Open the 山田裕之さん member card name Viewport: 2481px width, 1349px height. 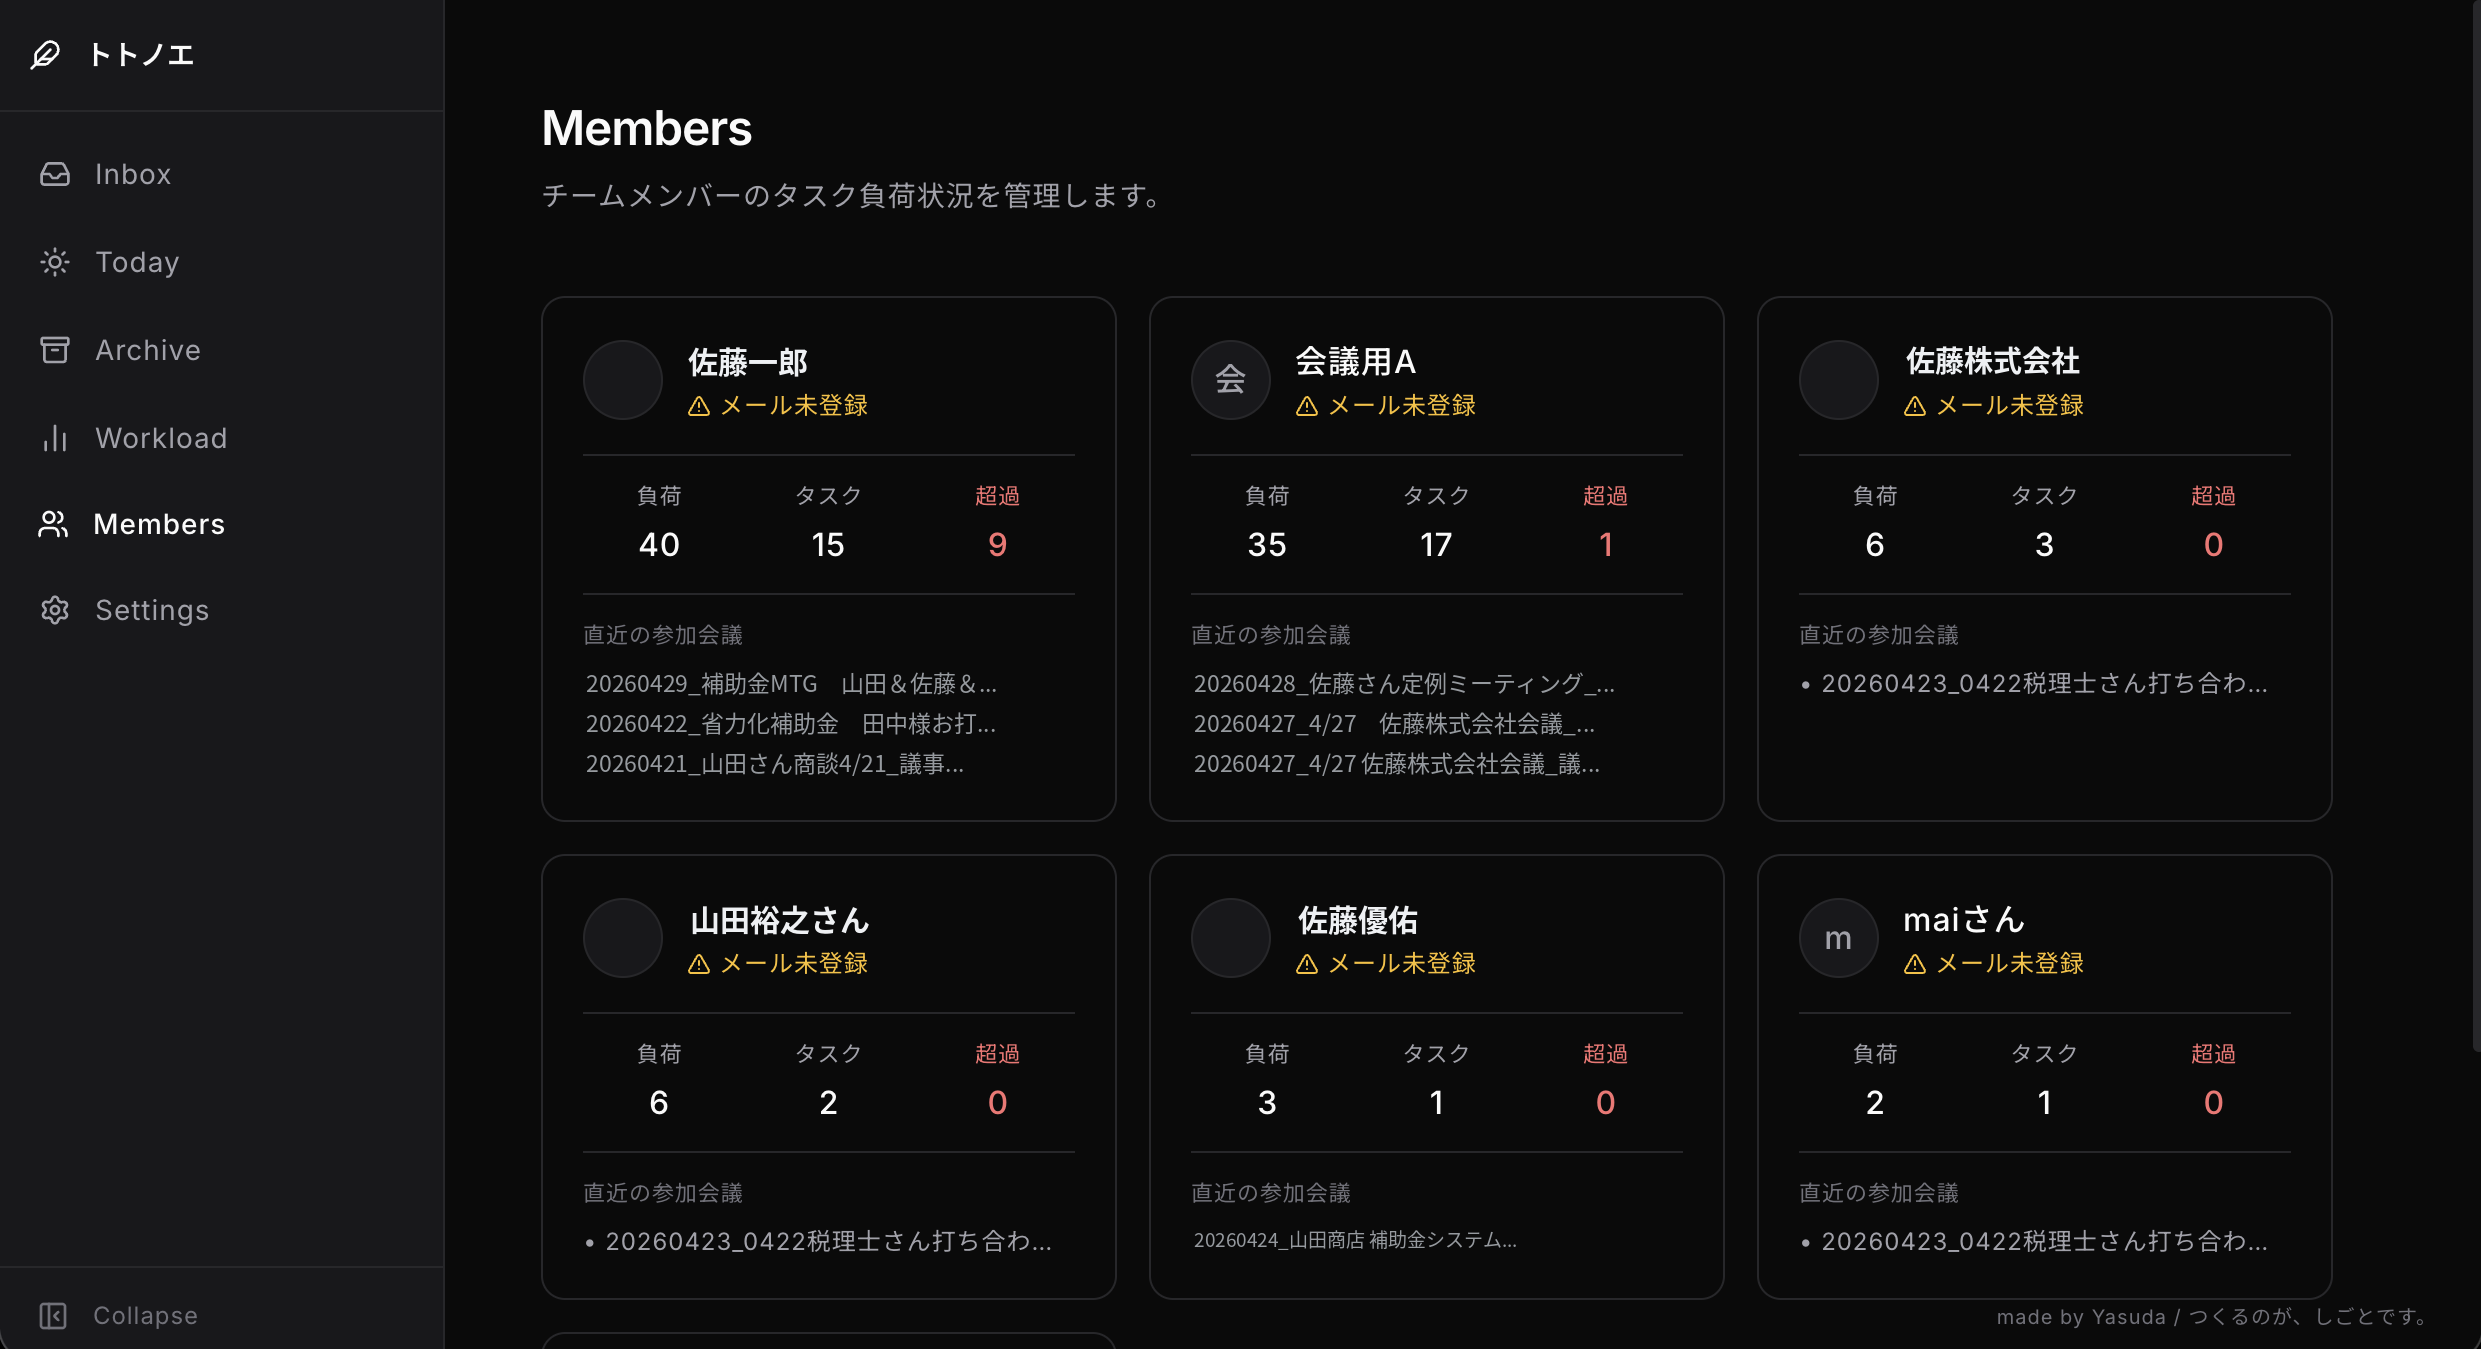779,920
